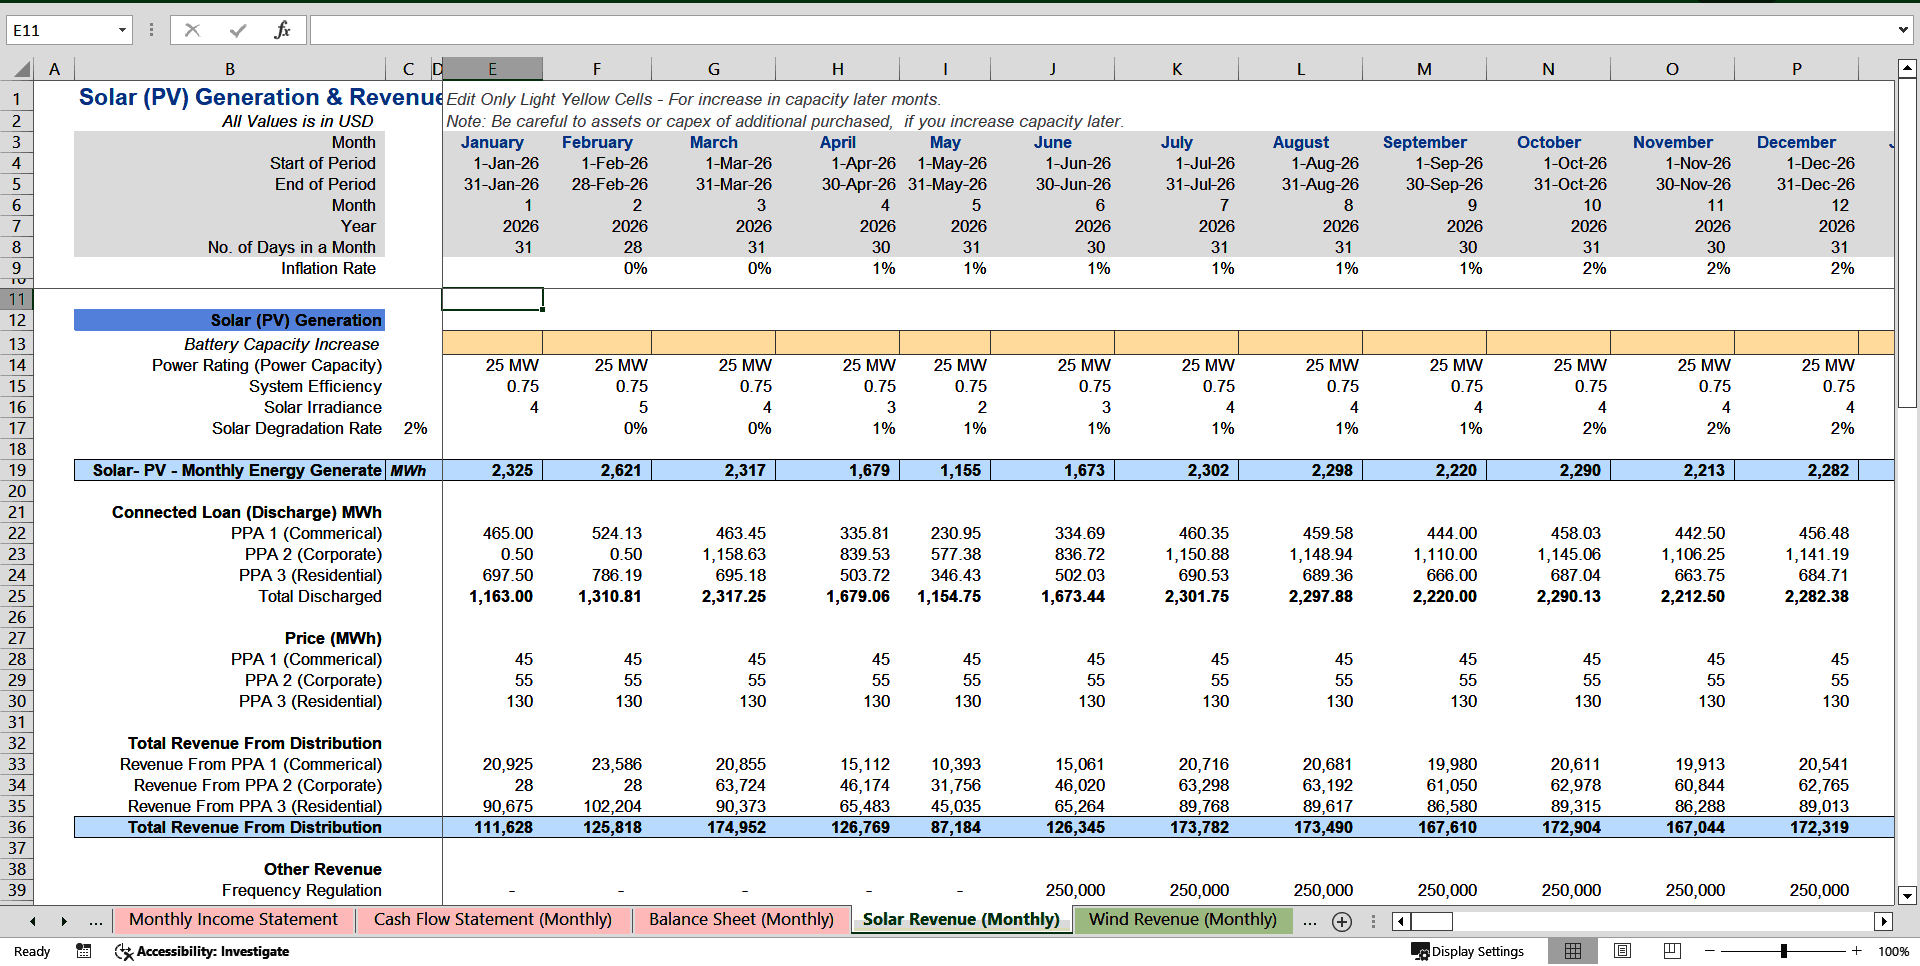Image resolution: width=1920 pixels, height=966 pixels.
Task: Click the Select All corner triangle
Action: [x=22, y=69]
